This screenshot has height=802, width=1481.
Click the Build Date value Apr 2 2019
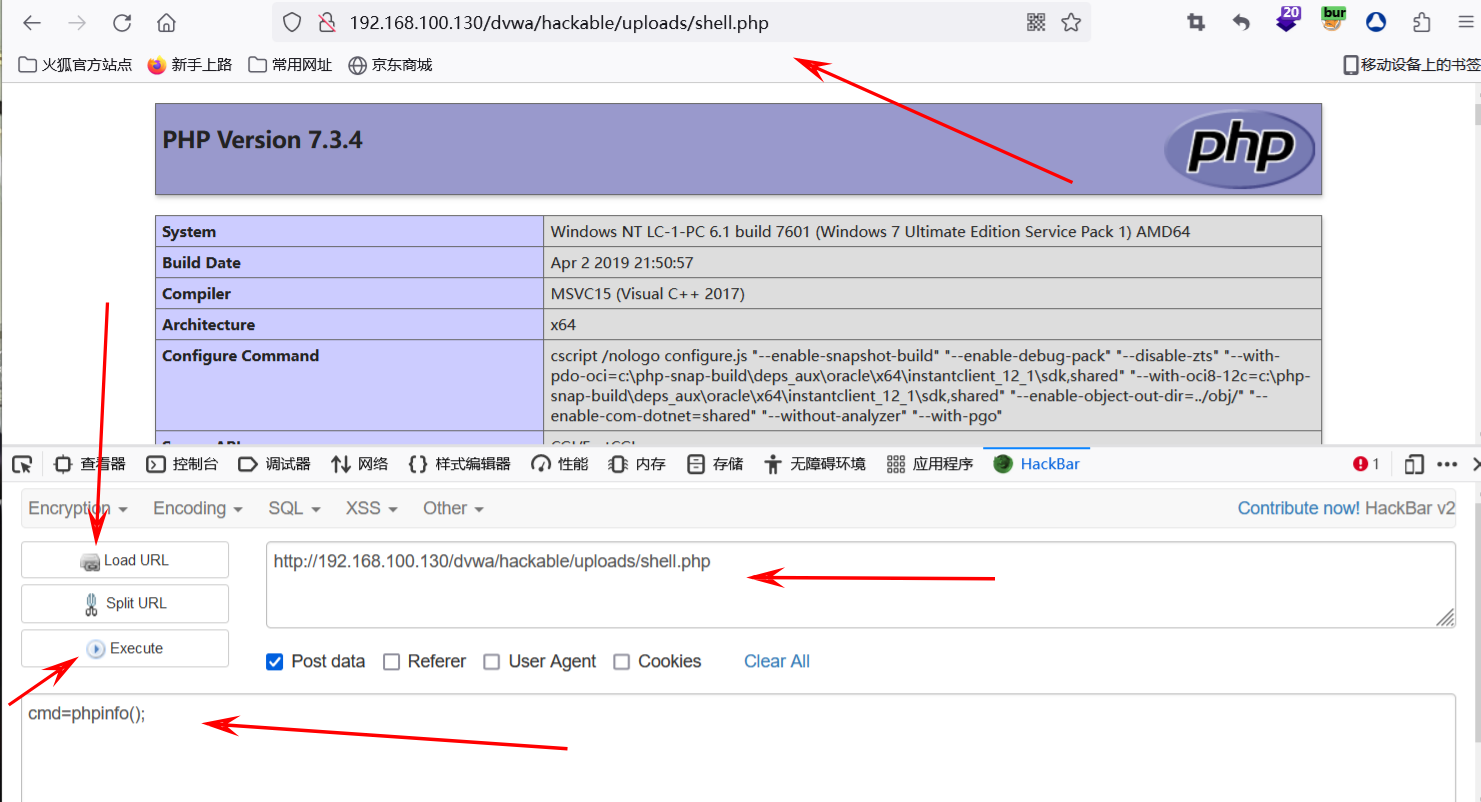tap(622, 263)
